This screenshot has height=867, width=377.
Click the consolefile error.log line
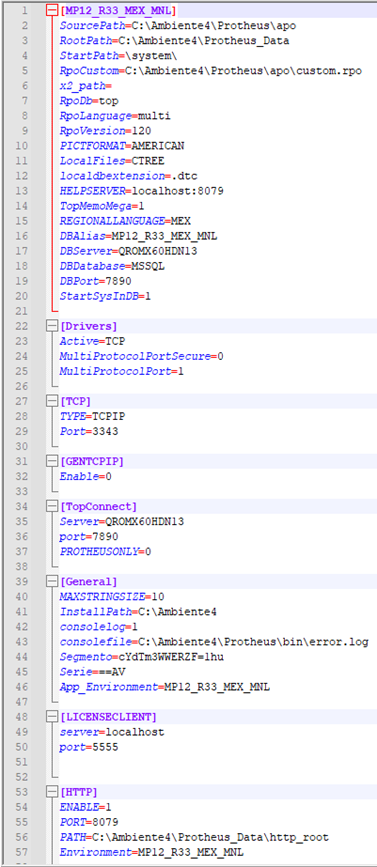[214, 641]
